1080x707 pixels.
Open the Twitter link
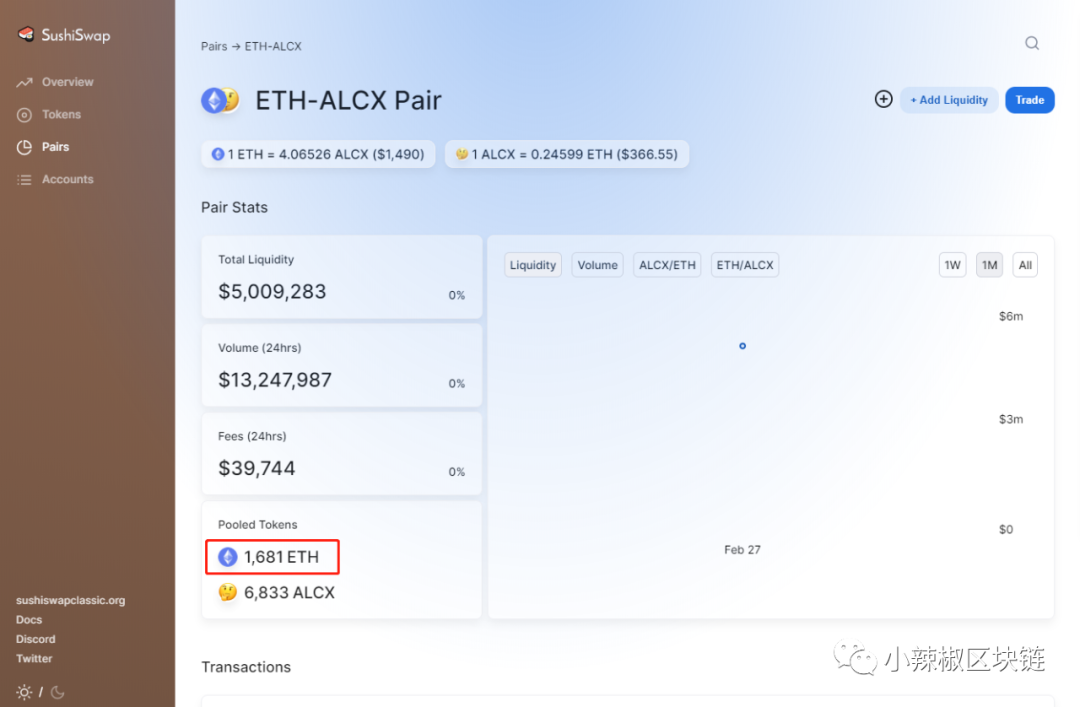[x=34, y=658]
